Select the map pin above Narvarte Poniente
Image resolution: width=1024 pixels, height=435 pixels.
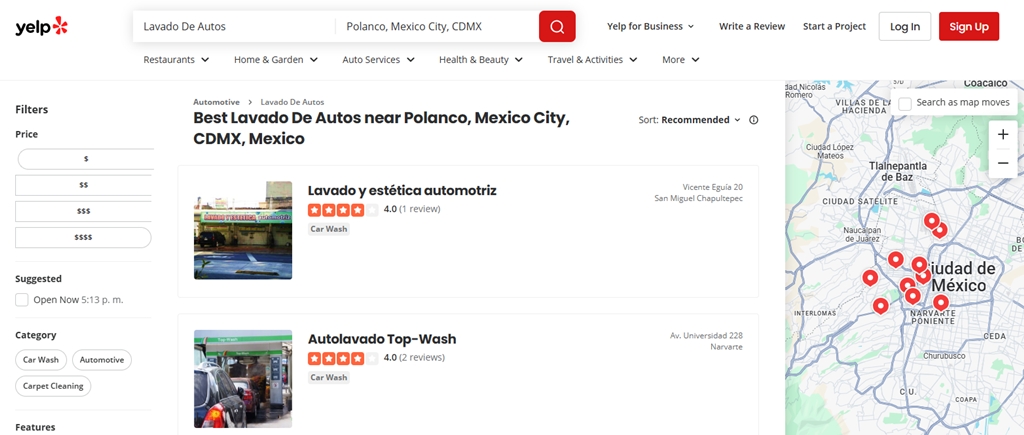click(x=940, y=302)
